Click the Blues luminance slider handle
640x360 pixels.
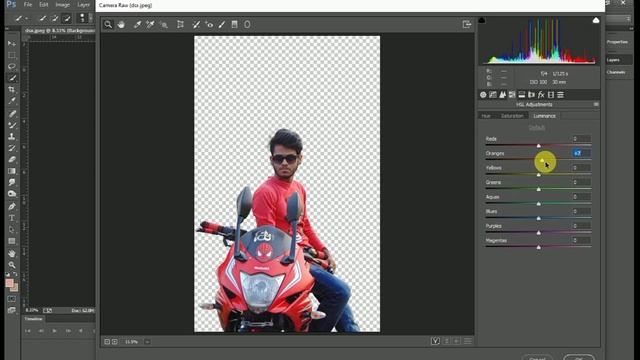click(x=539, y=218)
